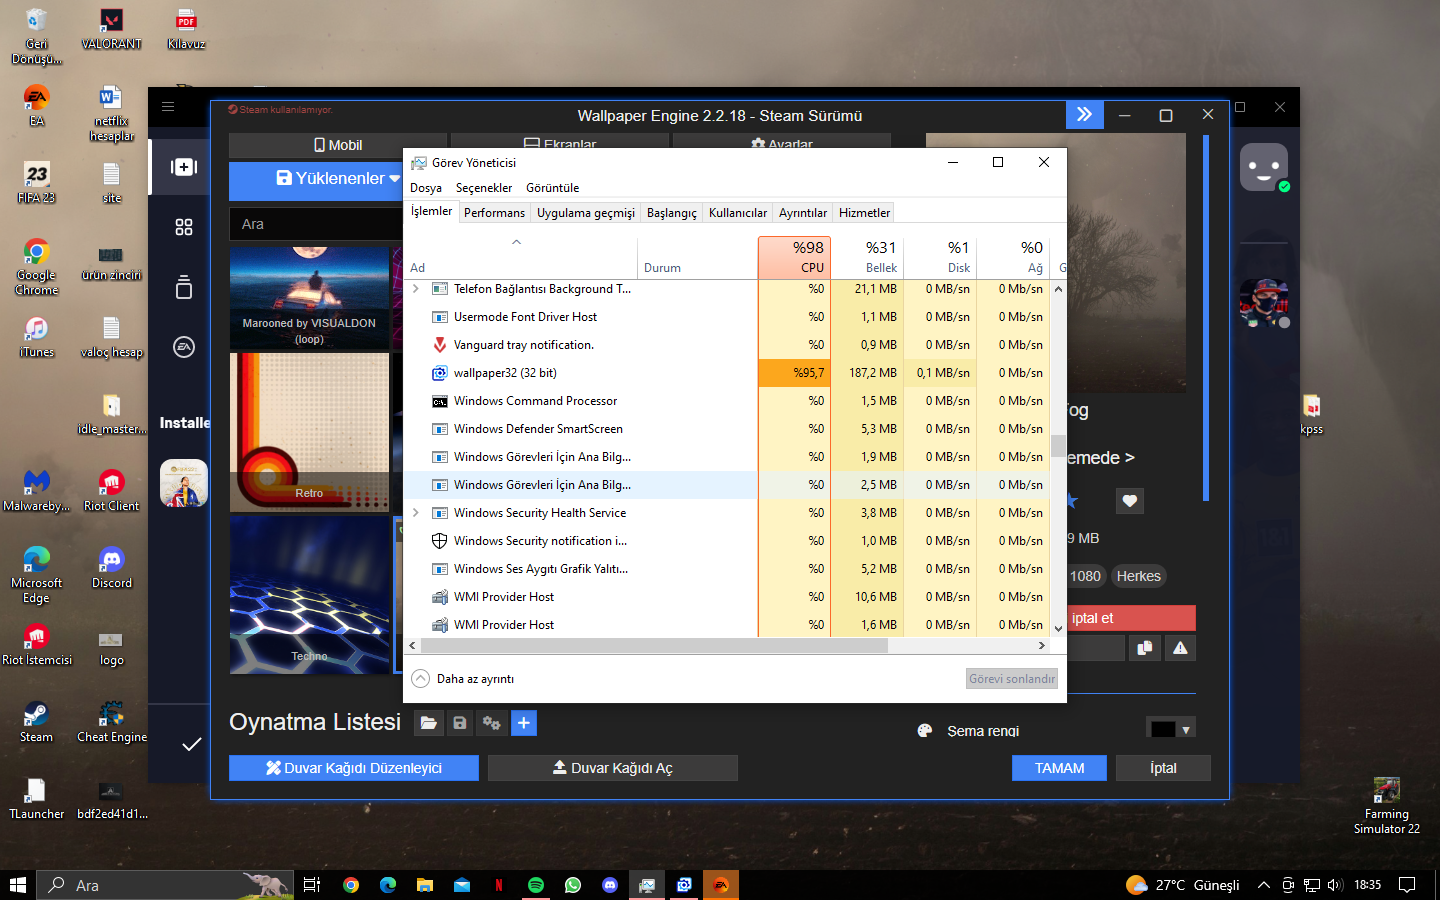Switch to Uygulama geçmişi tab
The height and width of the screenshot is (900, 1440).
(x=586, y=213)
